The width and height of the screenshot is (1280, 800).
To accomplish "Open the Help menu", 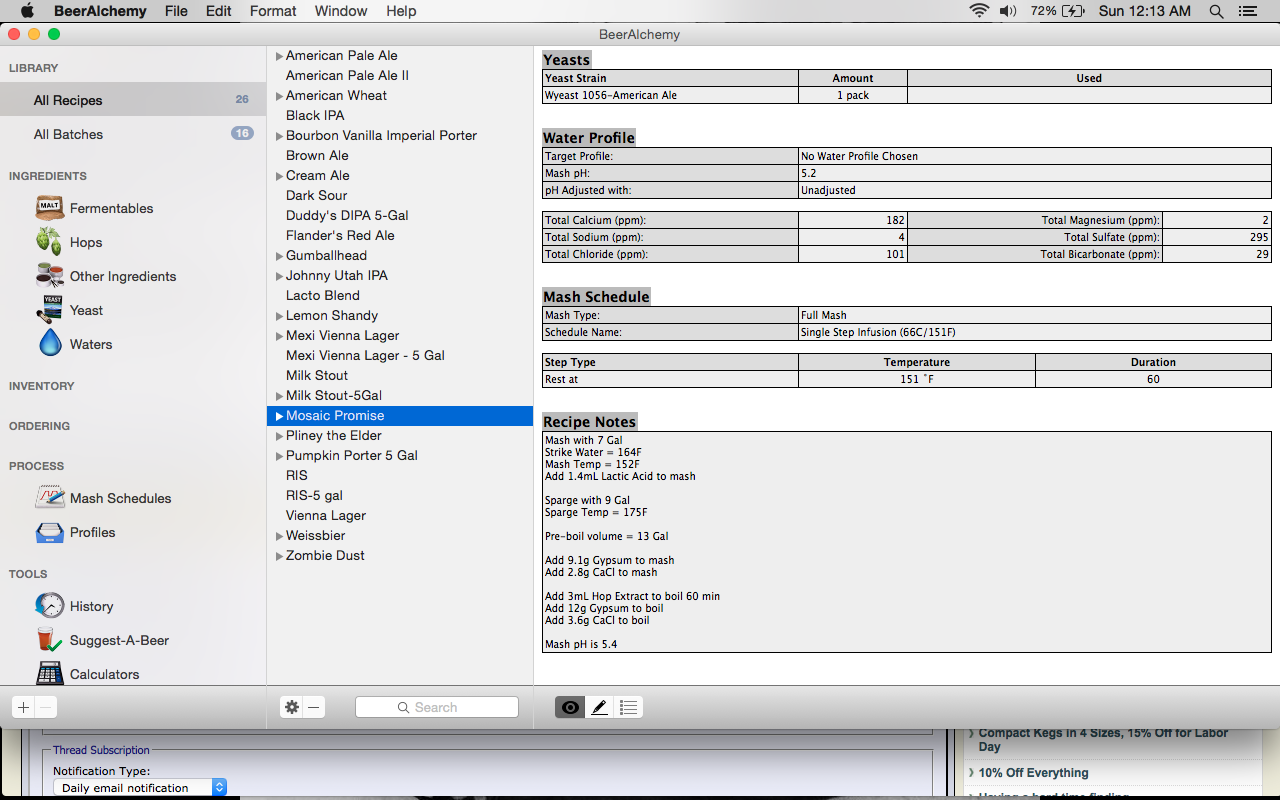I will tap(401, 11).
